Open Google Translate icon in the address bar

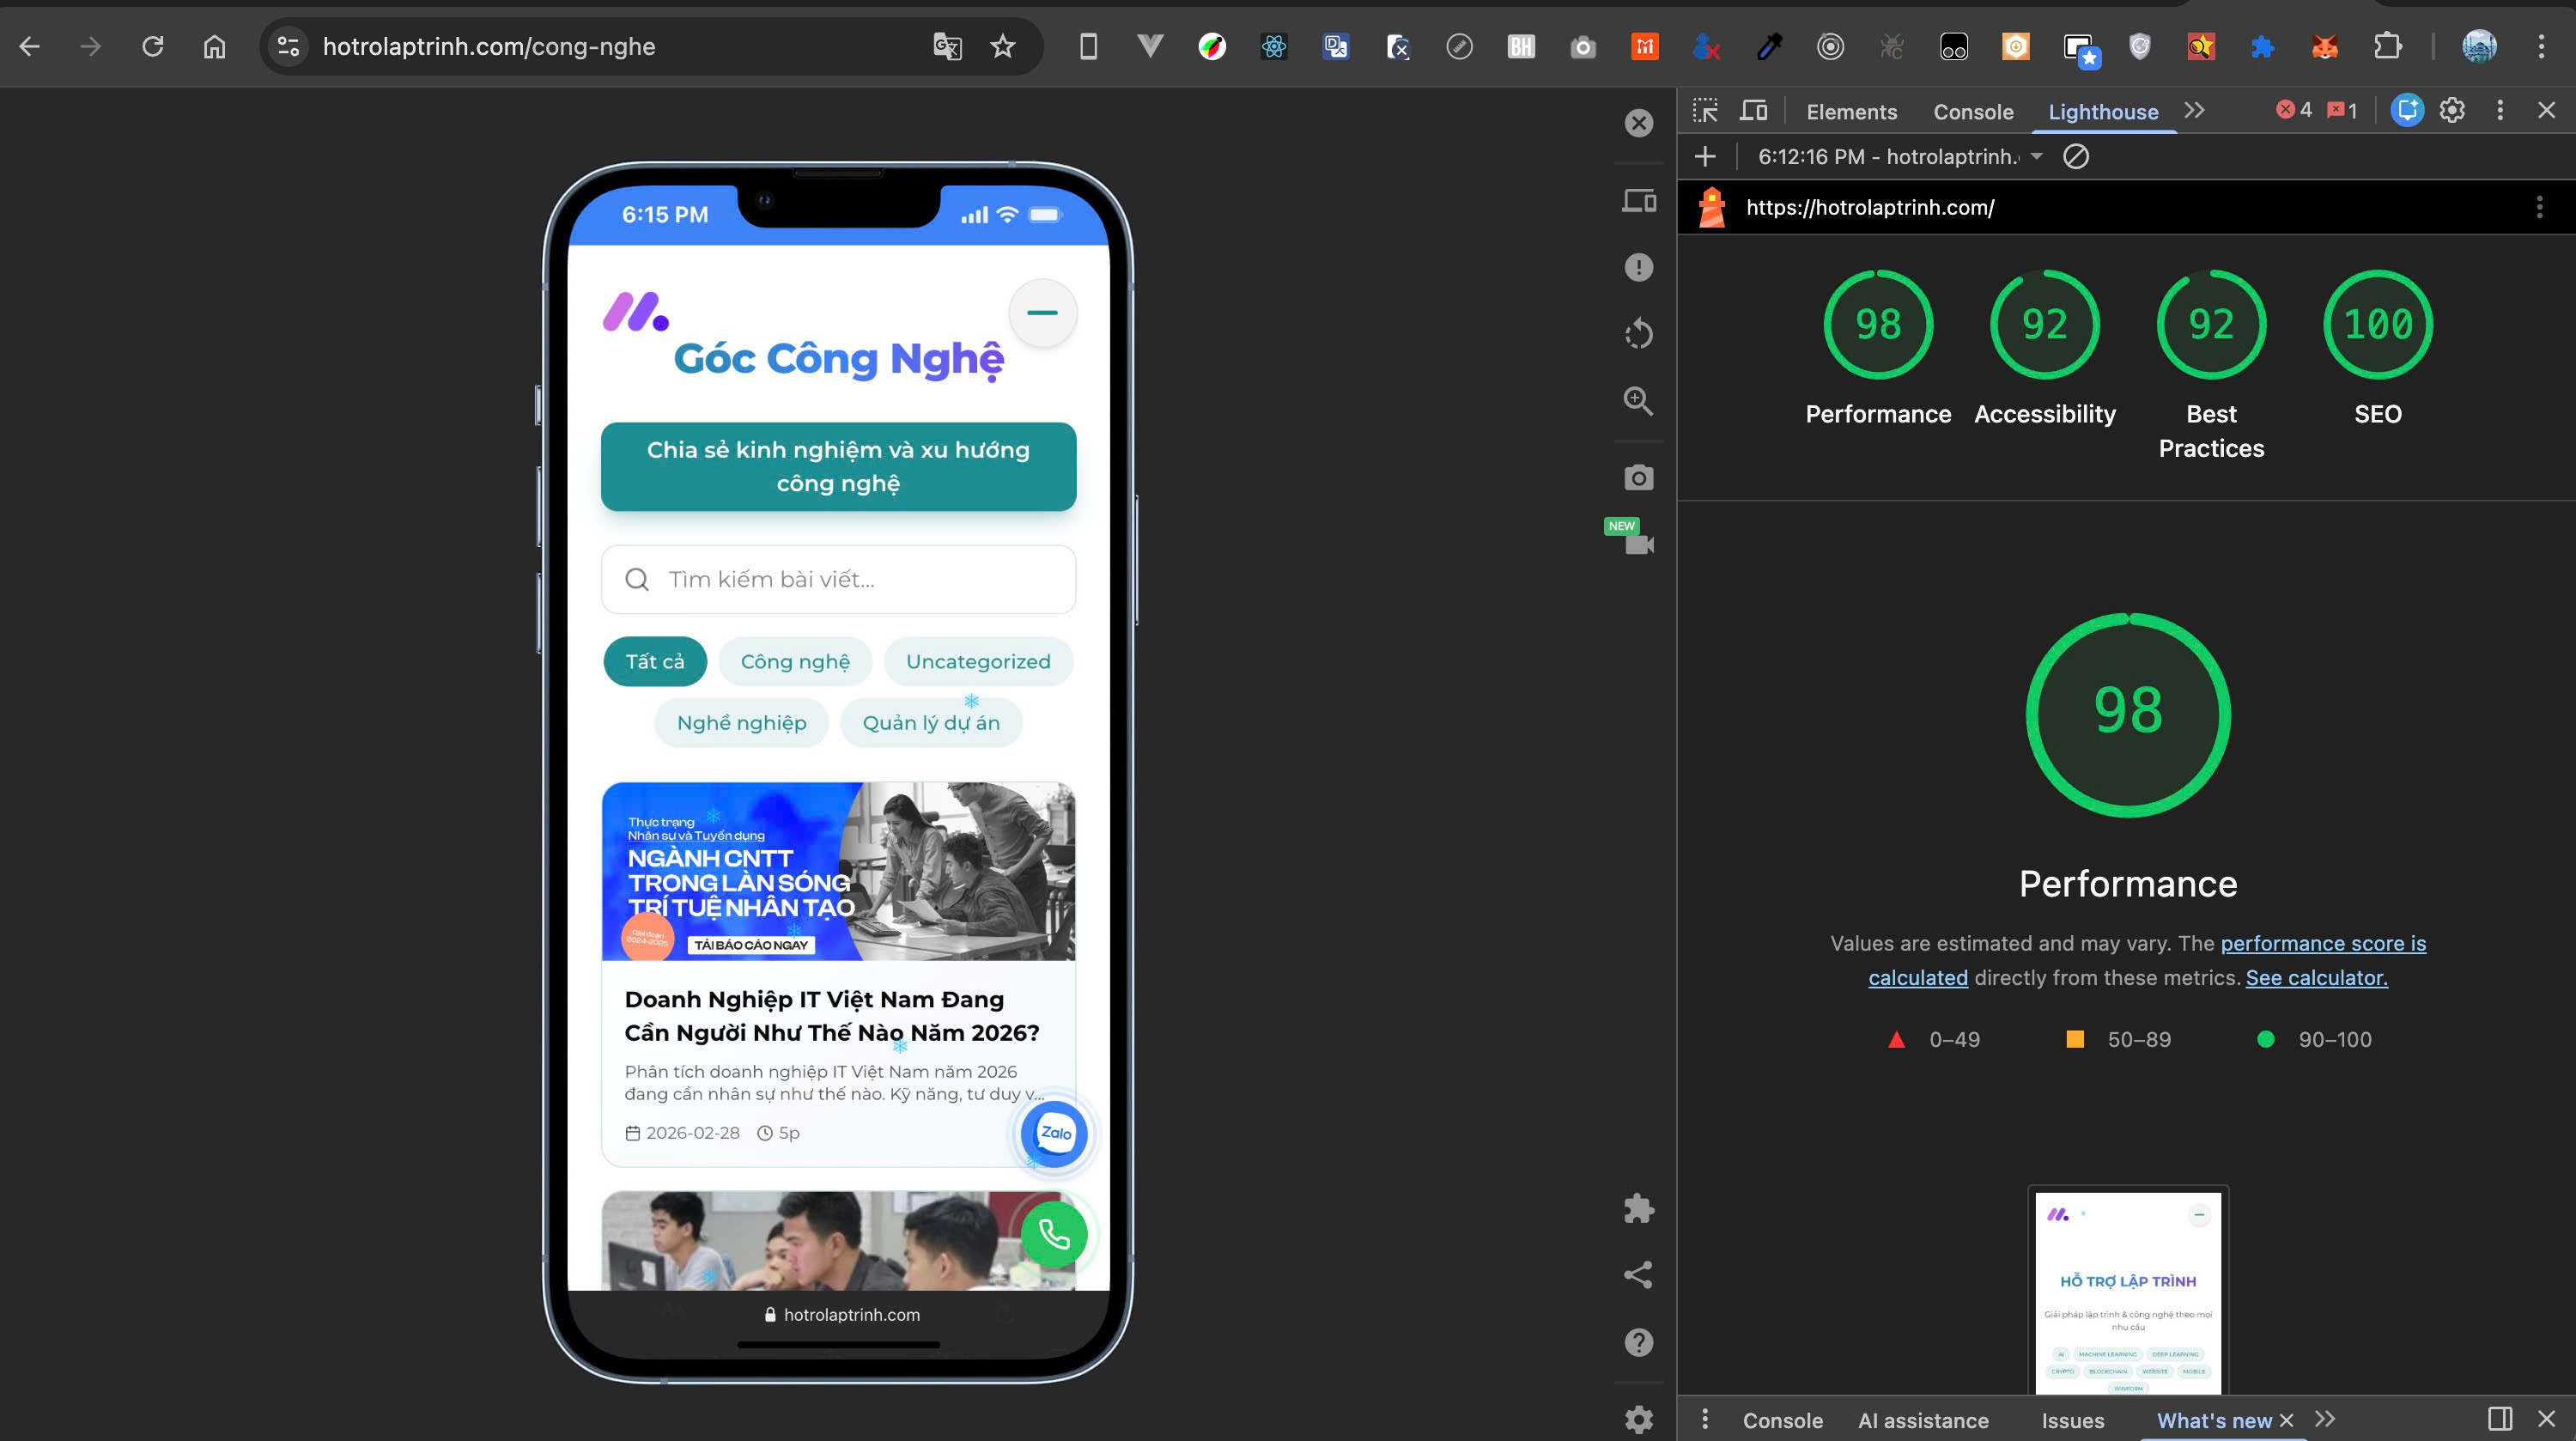pyautogui.click(x=946, y=46)
